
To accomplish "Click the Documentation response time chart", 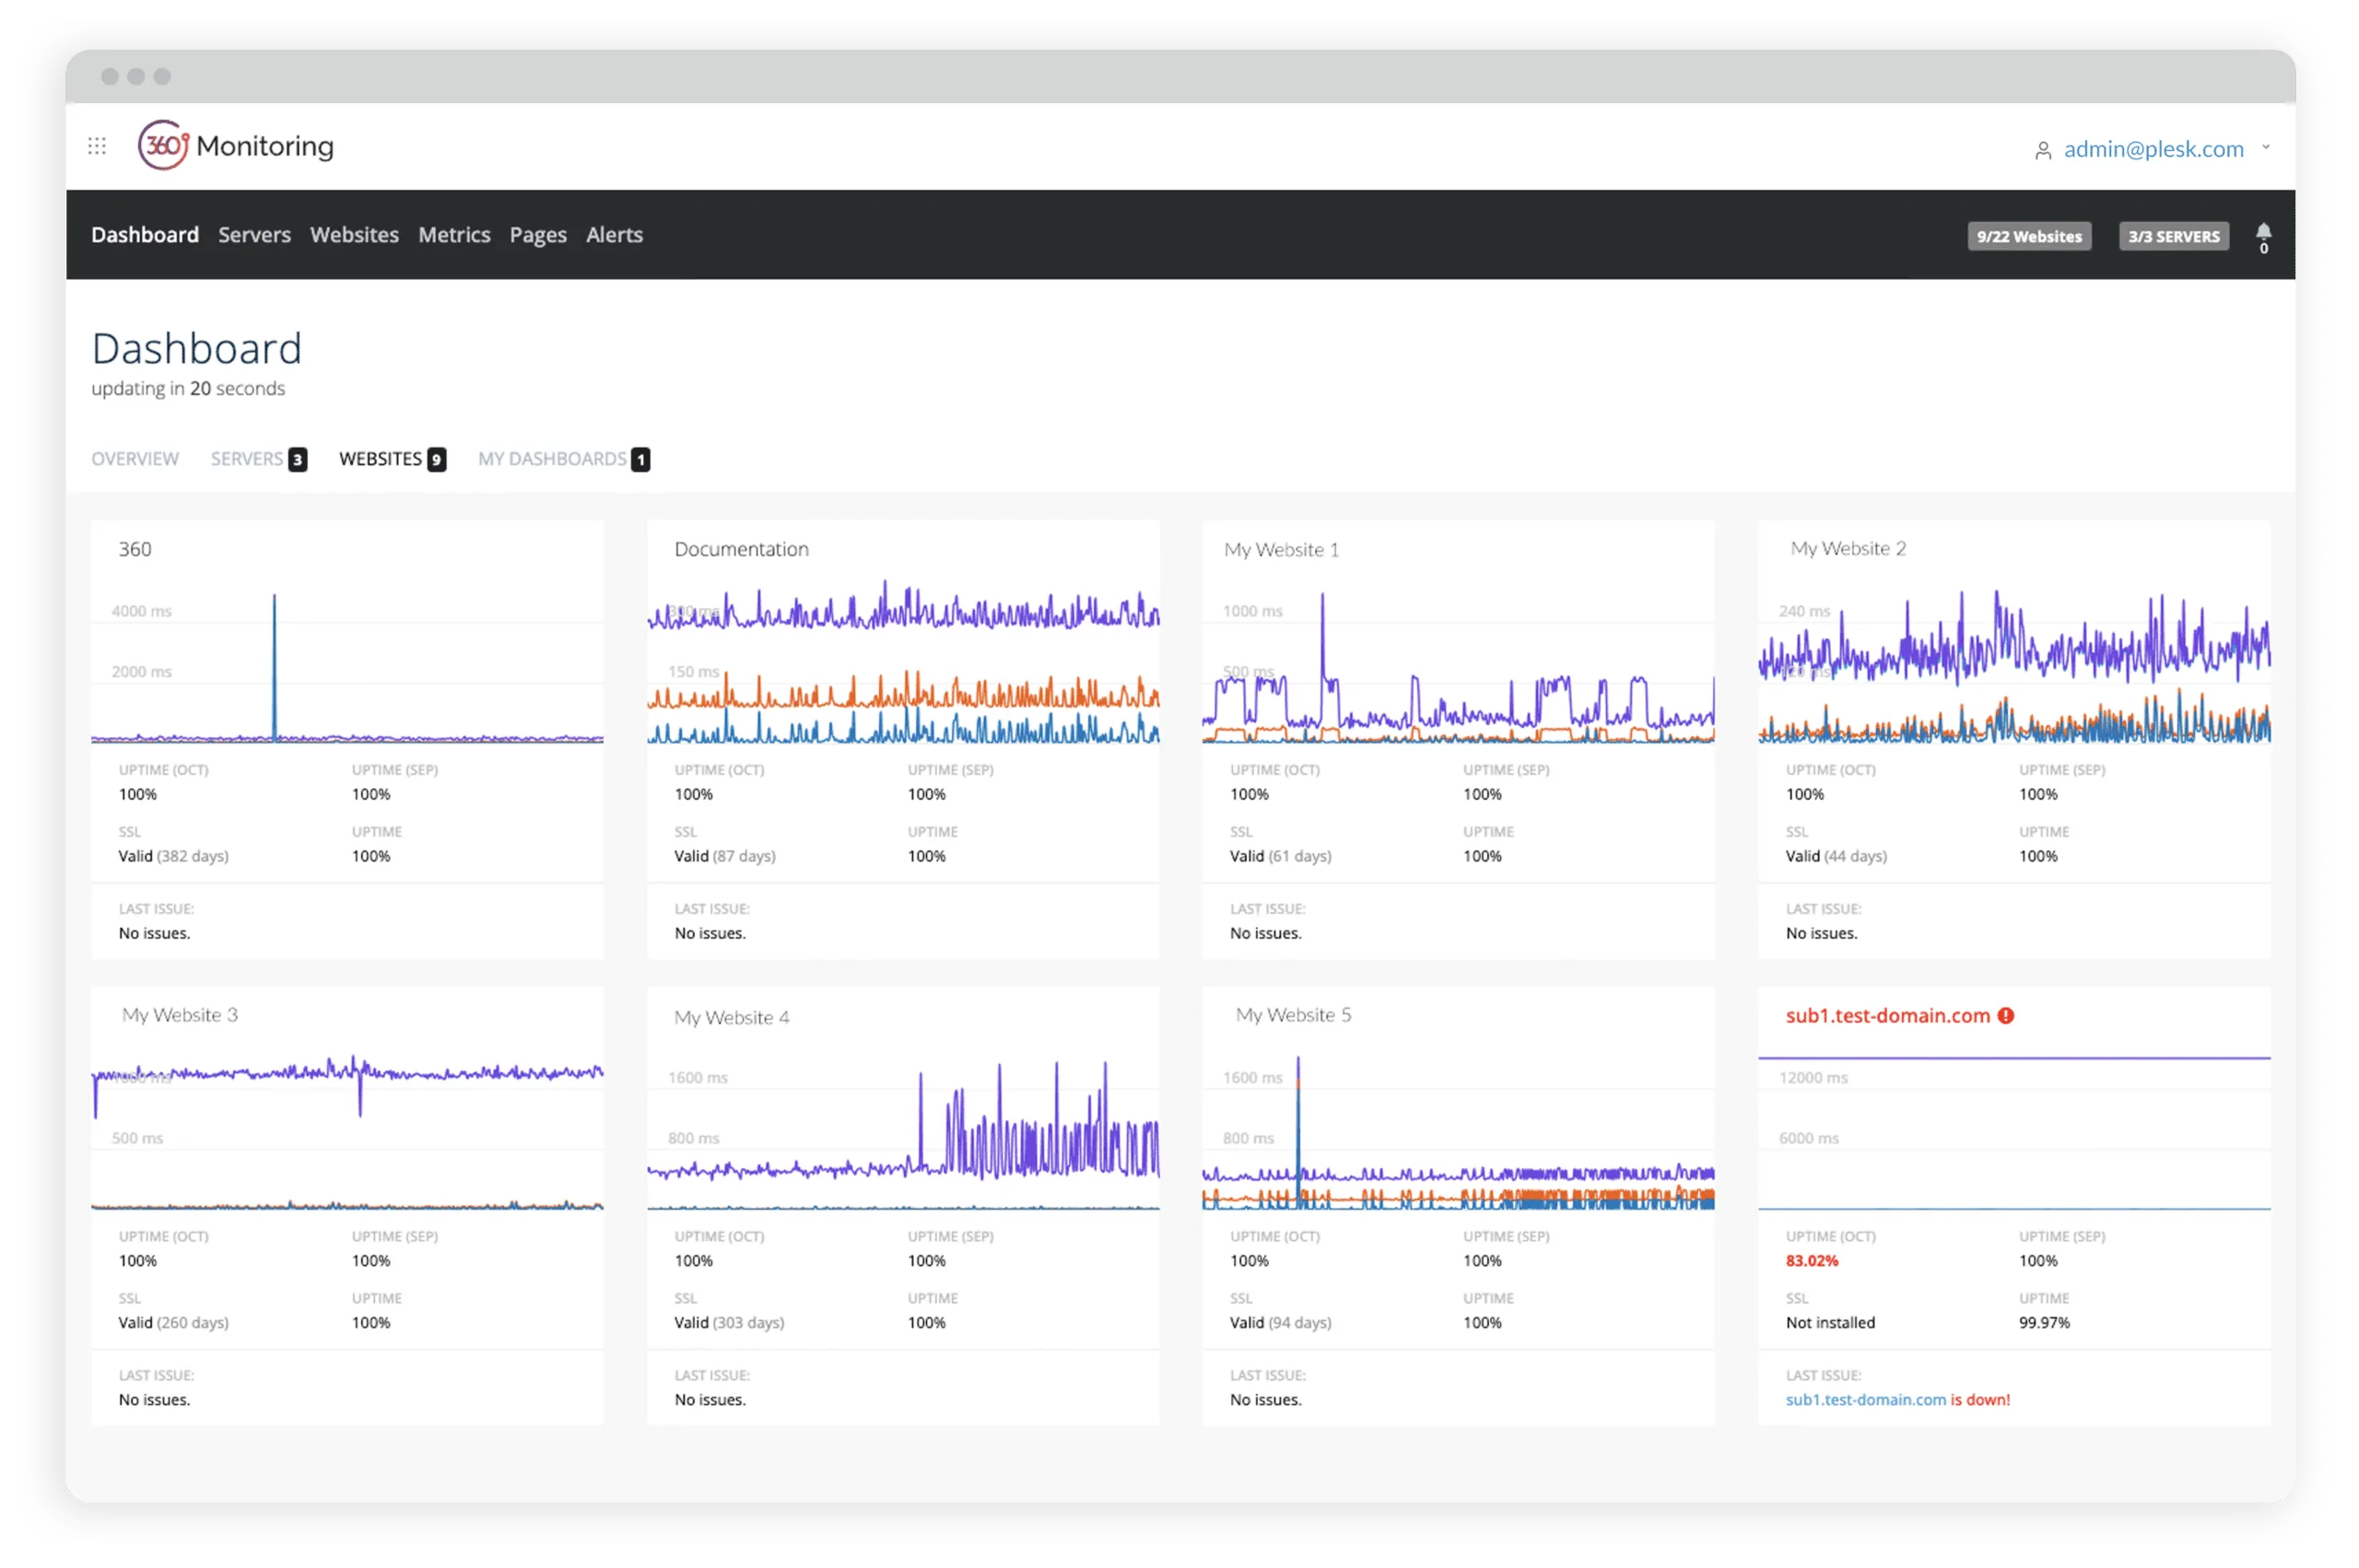I will click(903, 665).
